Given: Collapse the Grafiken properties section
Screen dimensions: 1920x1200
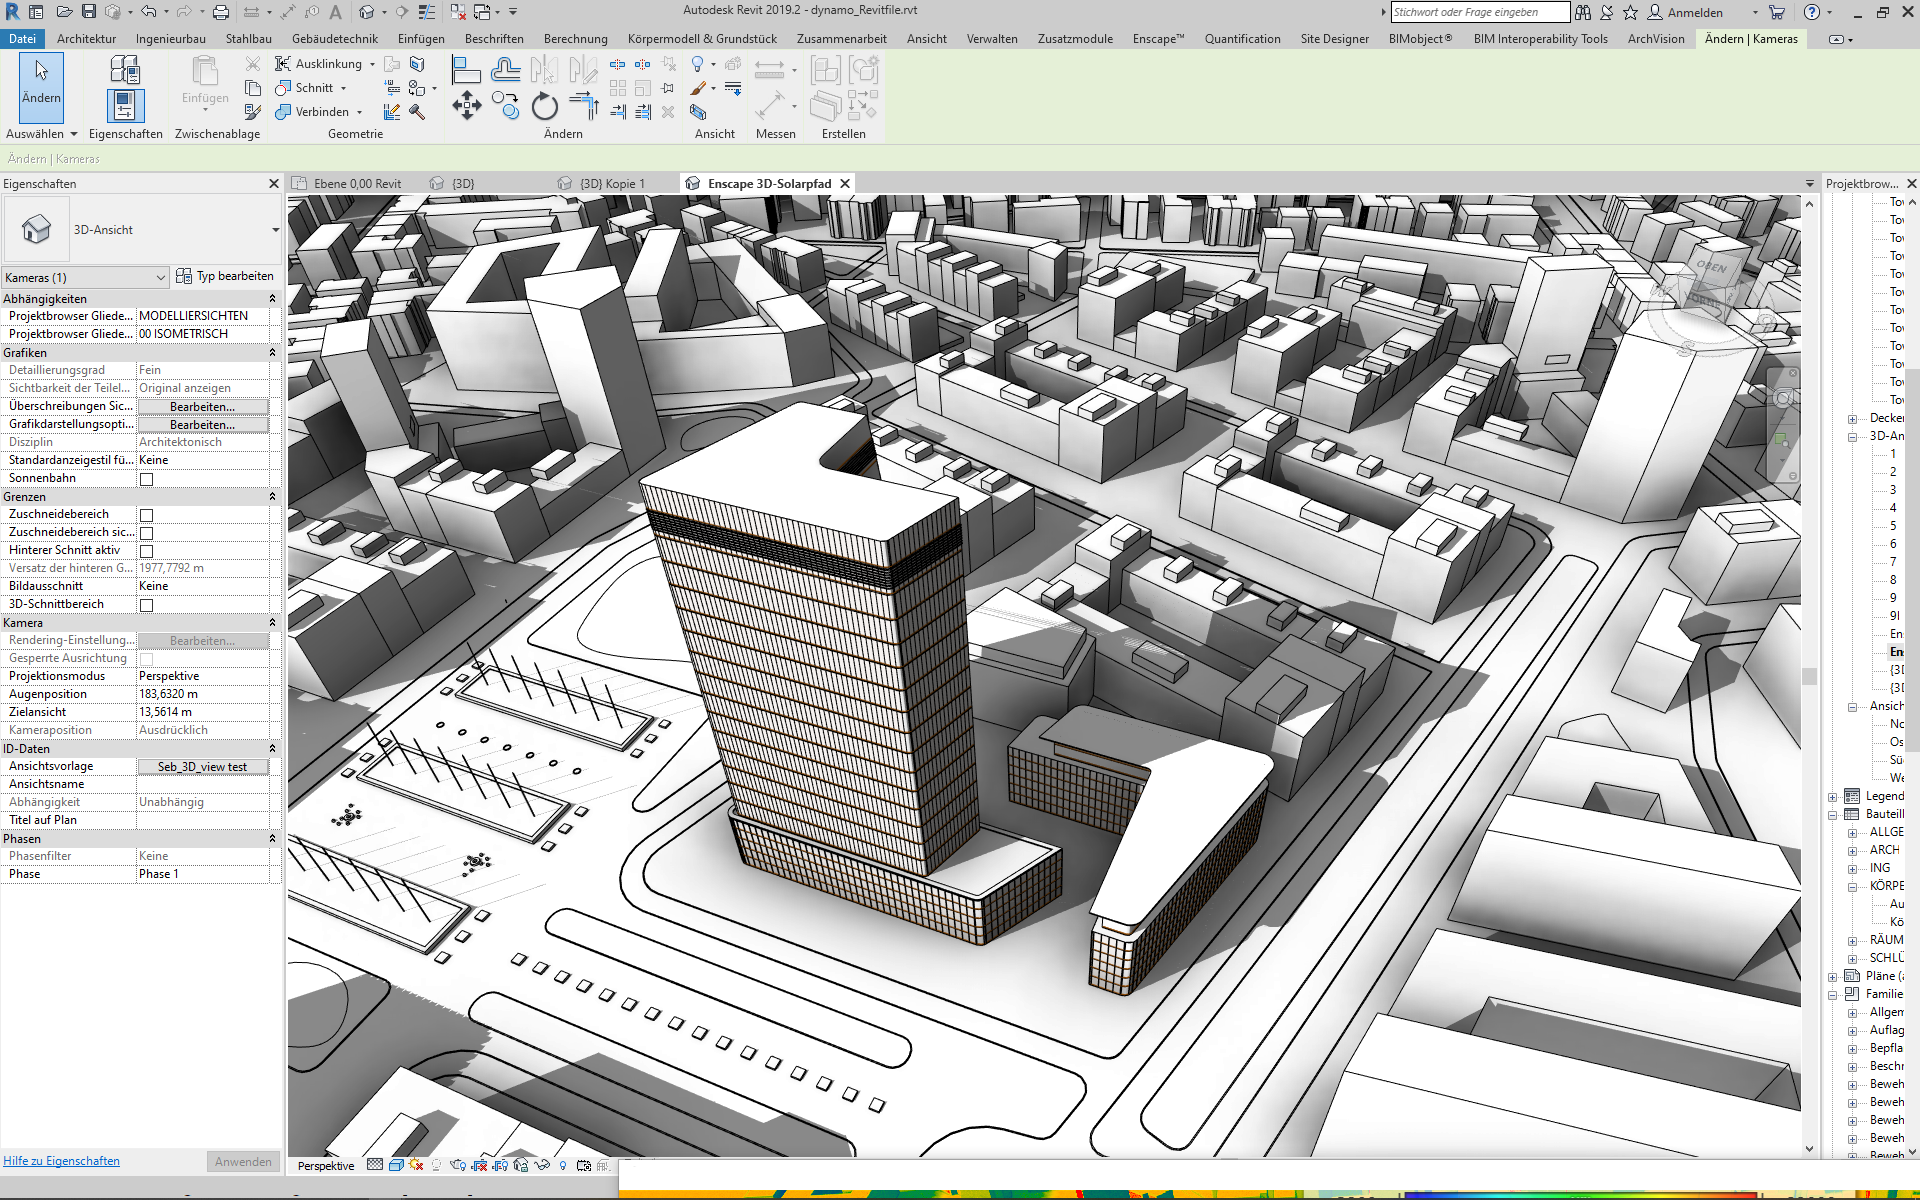Looking at the screenshot, I should (x=272, y=353).
